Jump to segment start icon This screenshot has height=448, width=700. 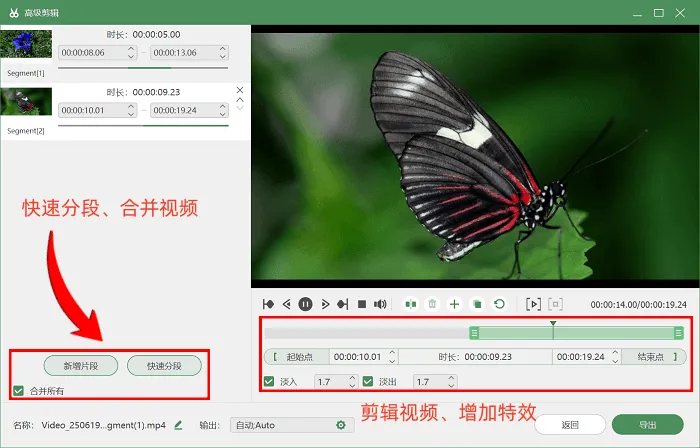[268, 304]
